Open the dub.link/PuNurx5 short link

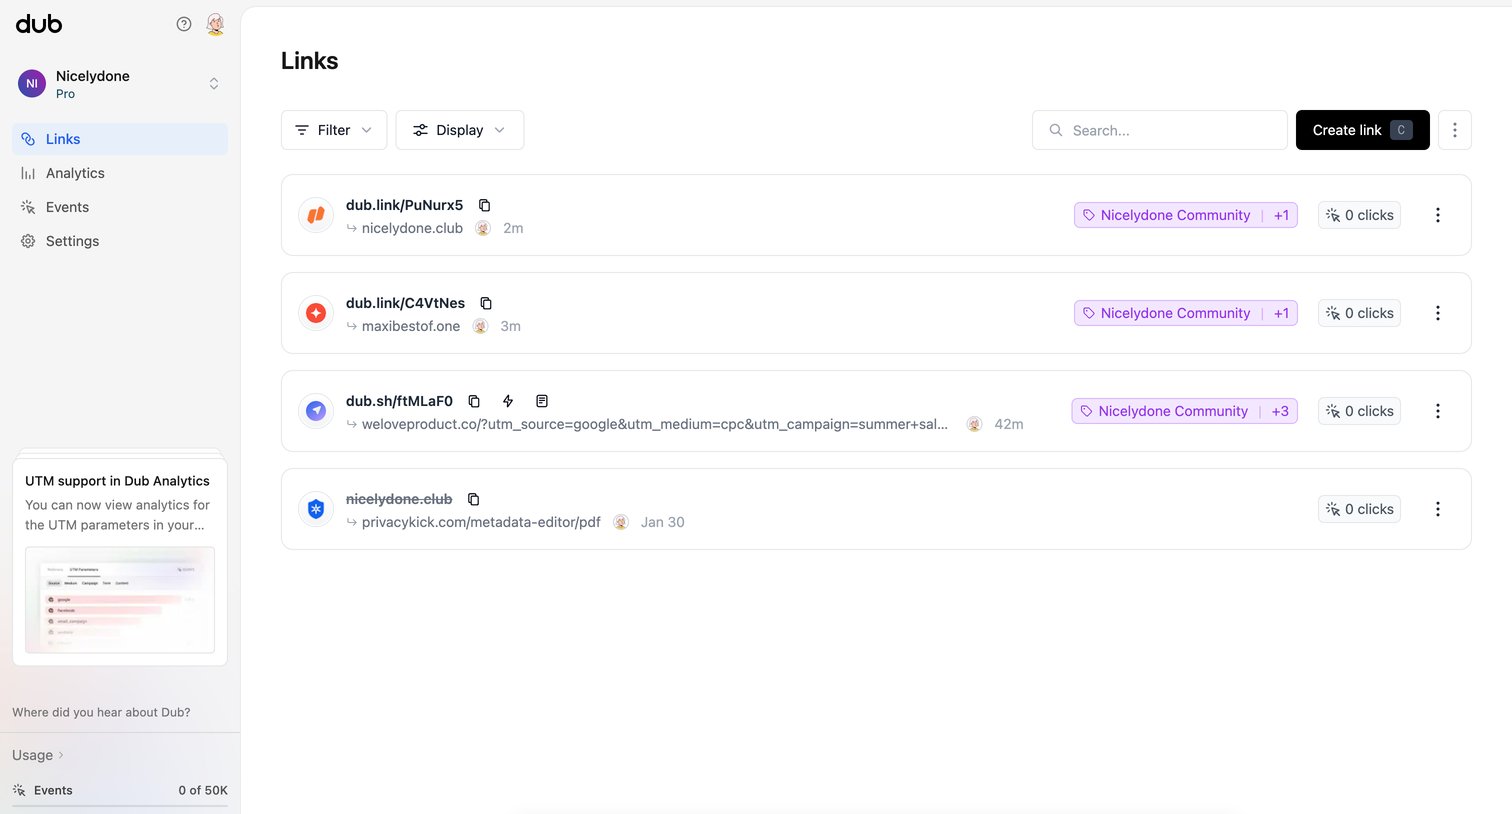pos(404,205)
